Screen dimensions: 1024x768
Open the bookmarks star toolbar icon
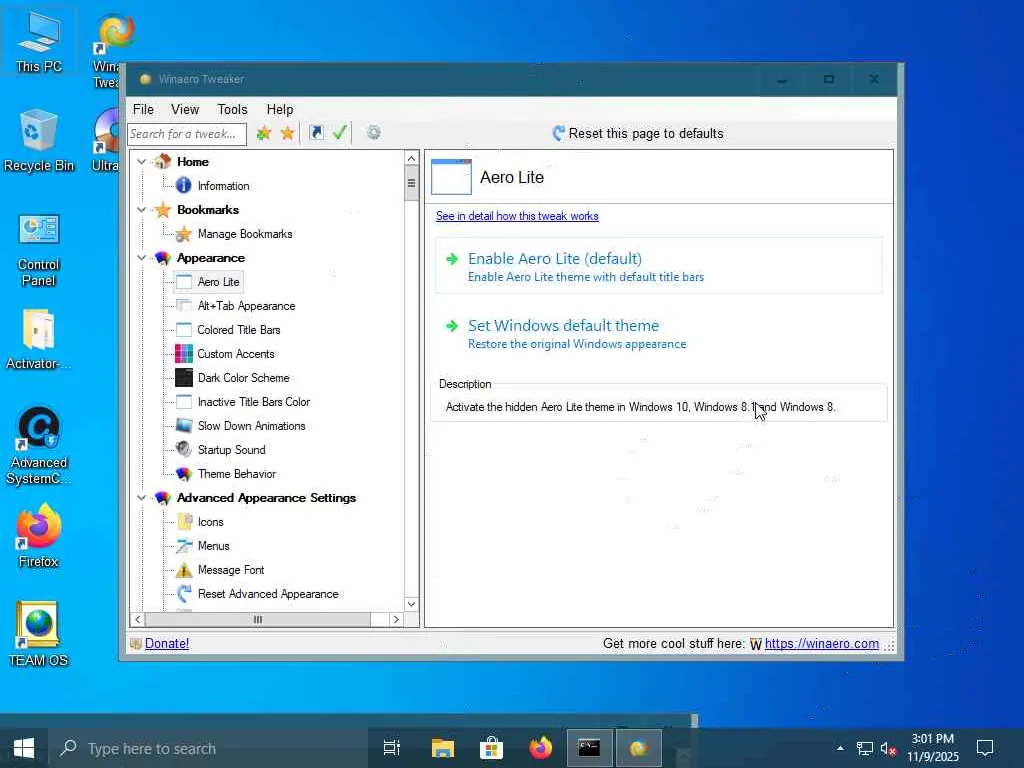287,133
